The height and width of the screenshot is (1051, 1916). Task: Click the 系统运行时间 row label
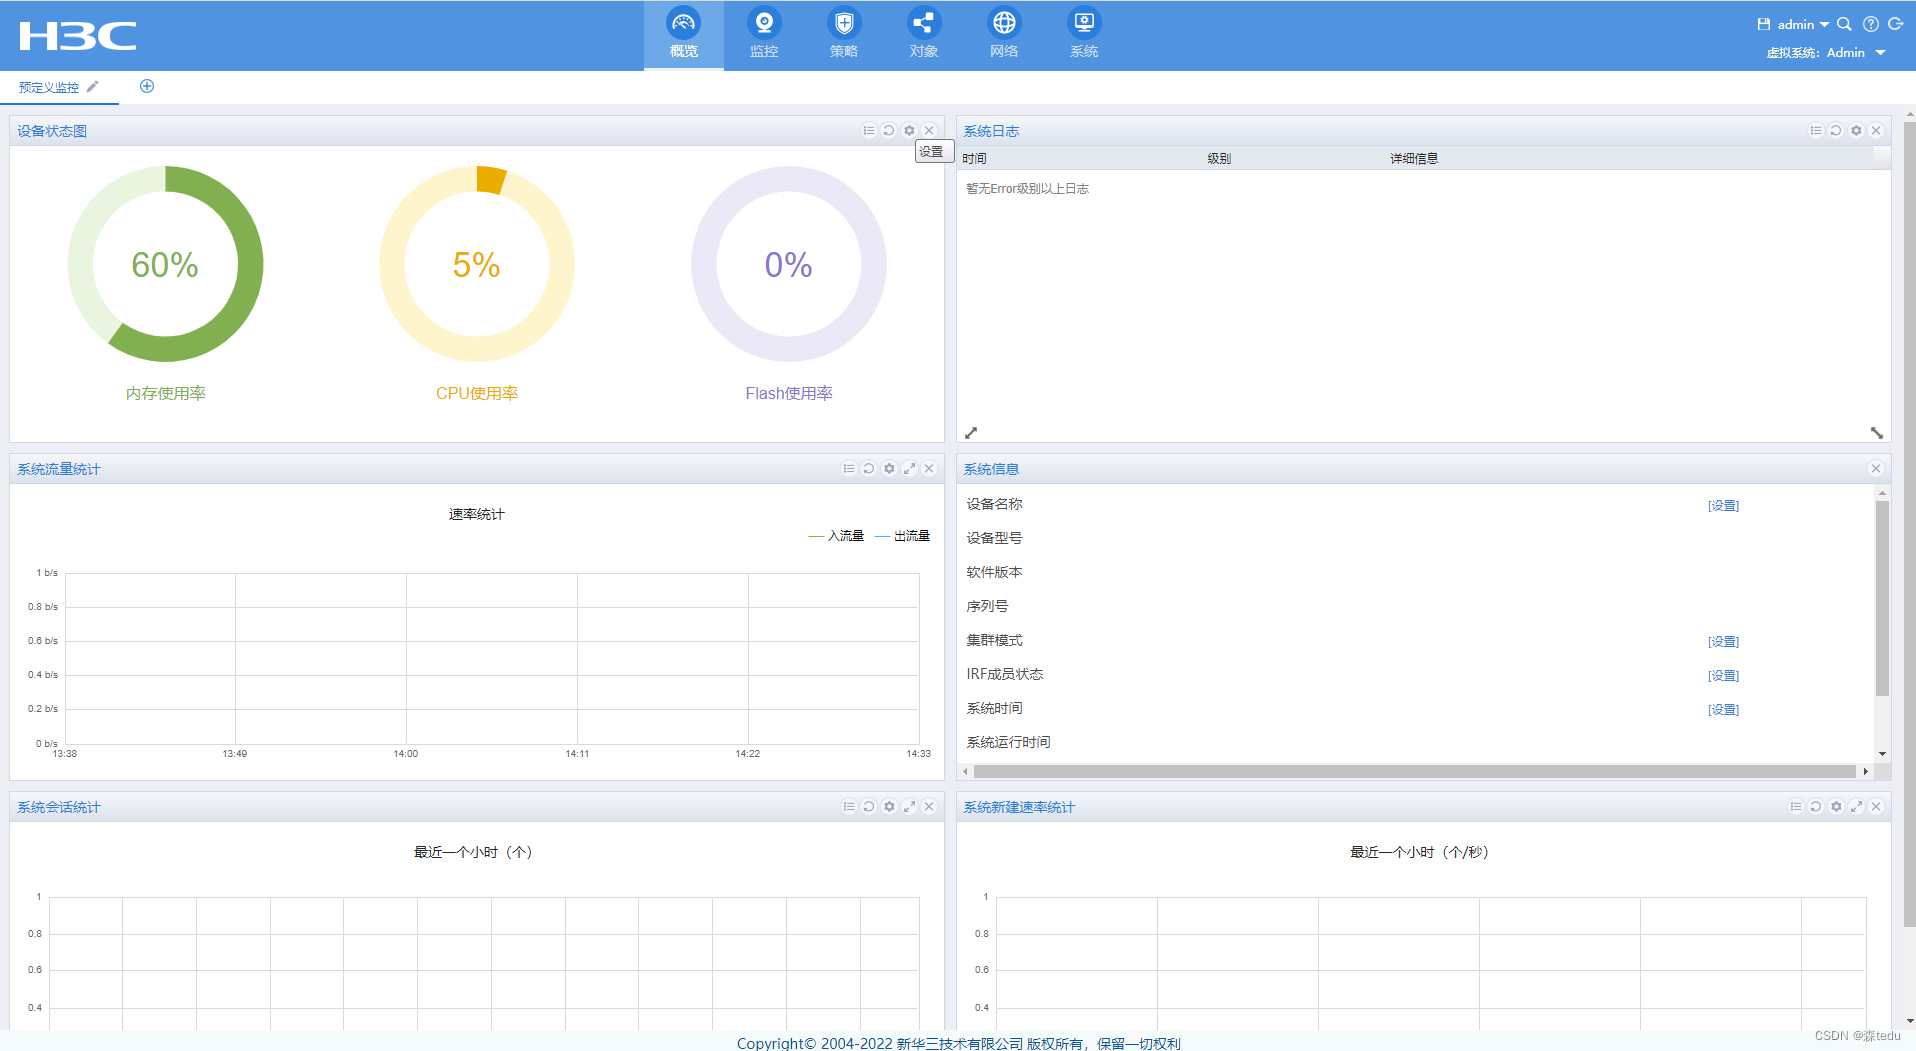[1008, 742]
